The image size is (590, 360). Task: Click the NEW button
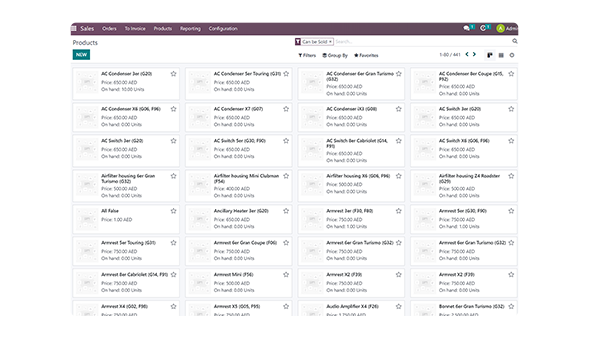(81, 55)
